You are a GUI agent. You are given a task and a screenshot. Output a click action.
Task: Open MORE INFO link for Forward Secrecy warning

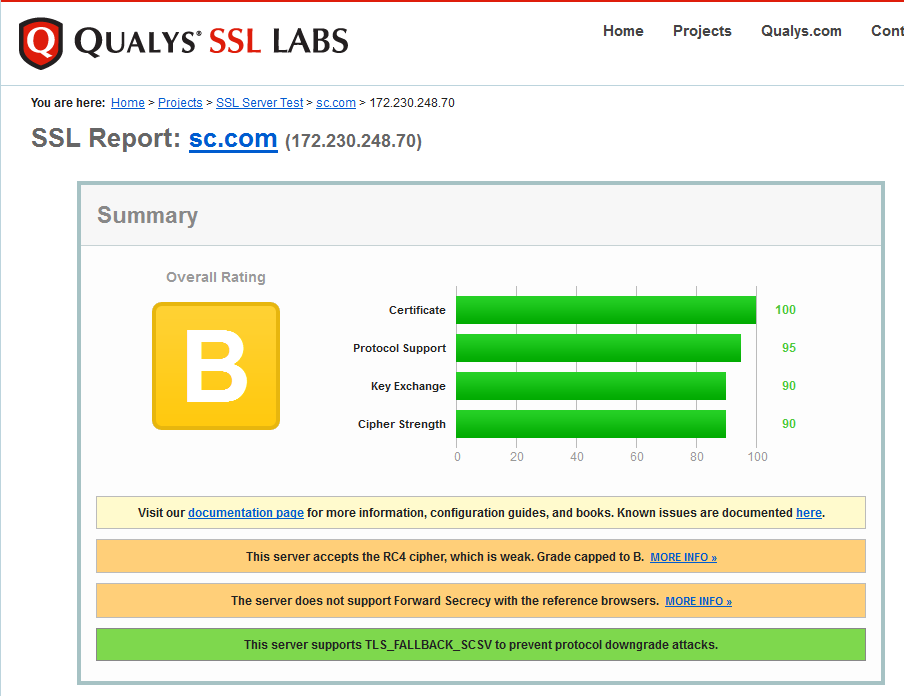tap(698, 601)
